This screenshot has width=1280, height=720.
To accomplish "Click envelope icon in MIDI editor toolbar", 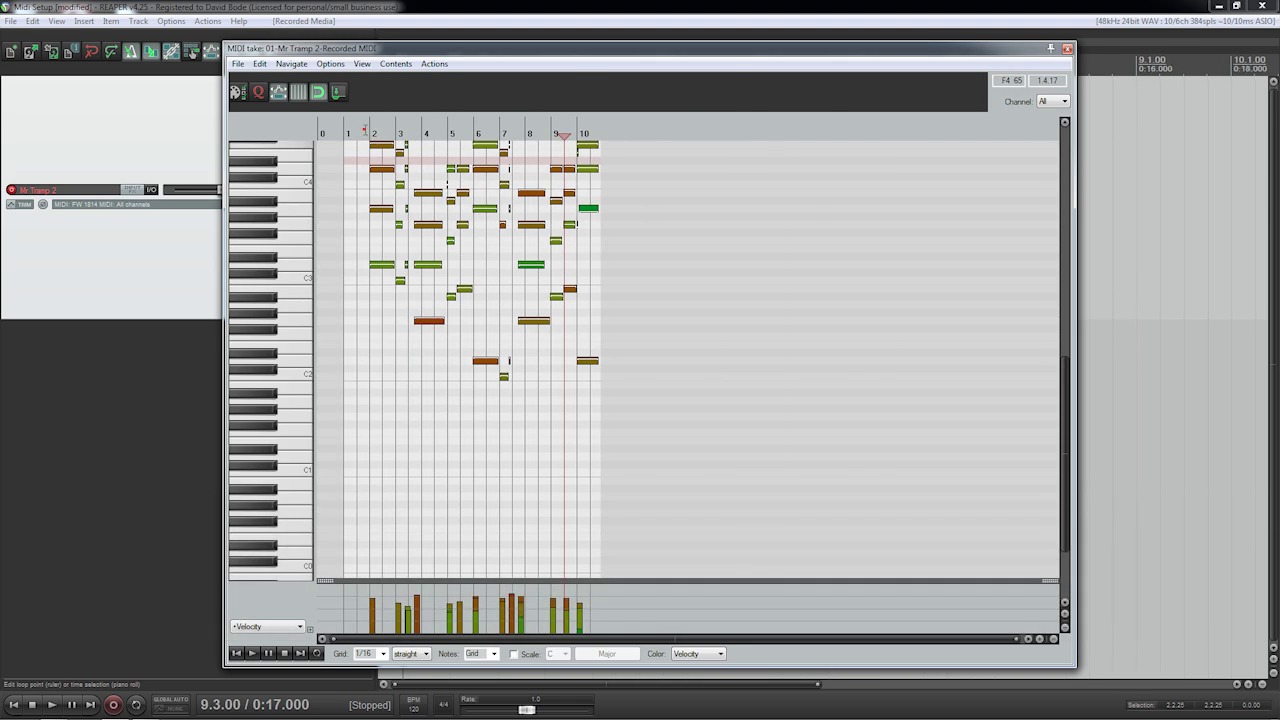I will (x=278, y=92).
